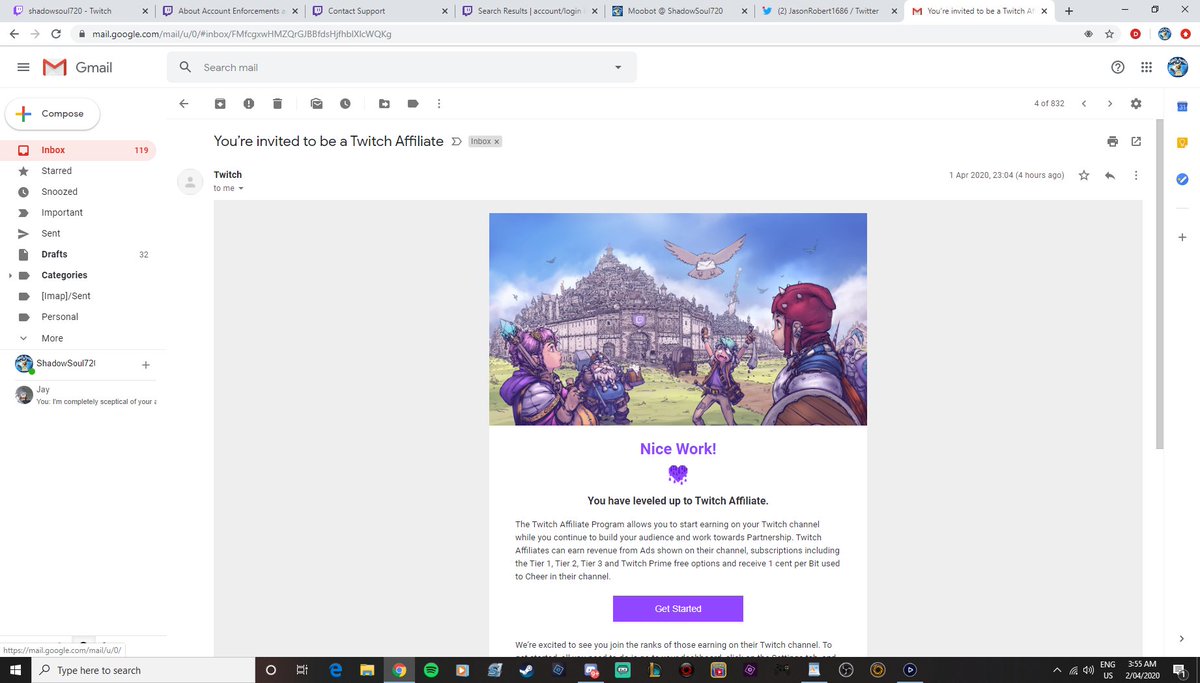Archive this Twitch Affiliate email

(220, 103)
